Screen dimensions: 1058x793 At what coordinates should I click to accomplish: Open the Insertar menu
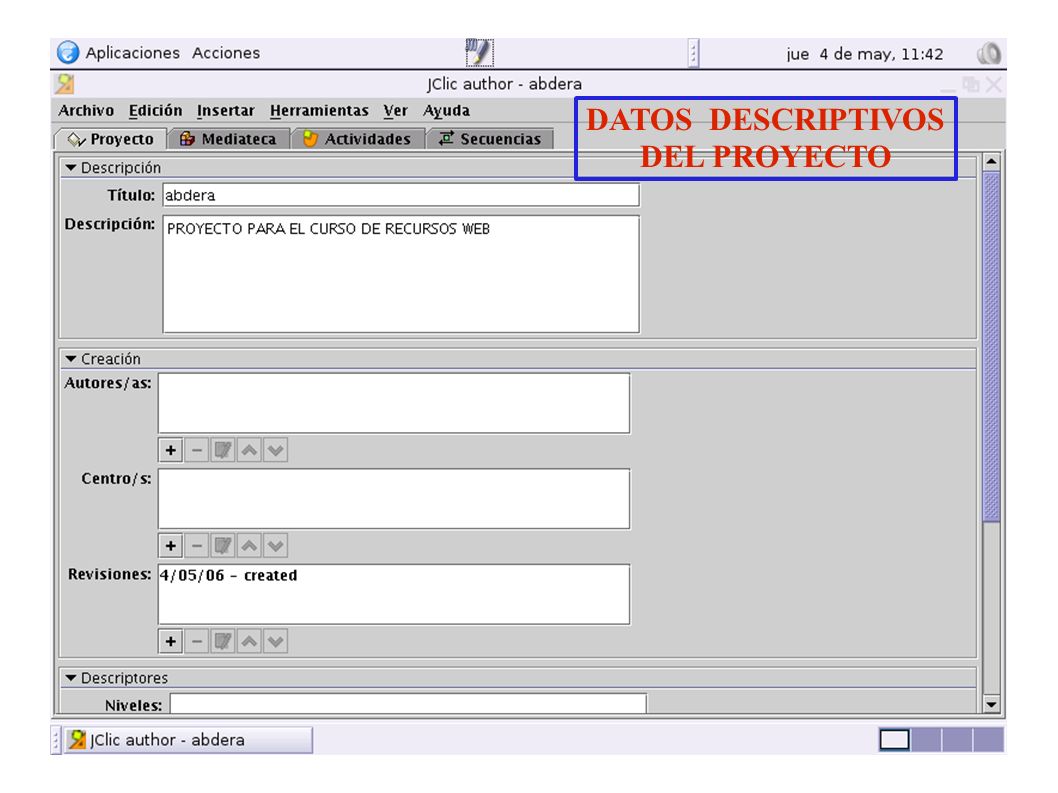click(225, 111)
